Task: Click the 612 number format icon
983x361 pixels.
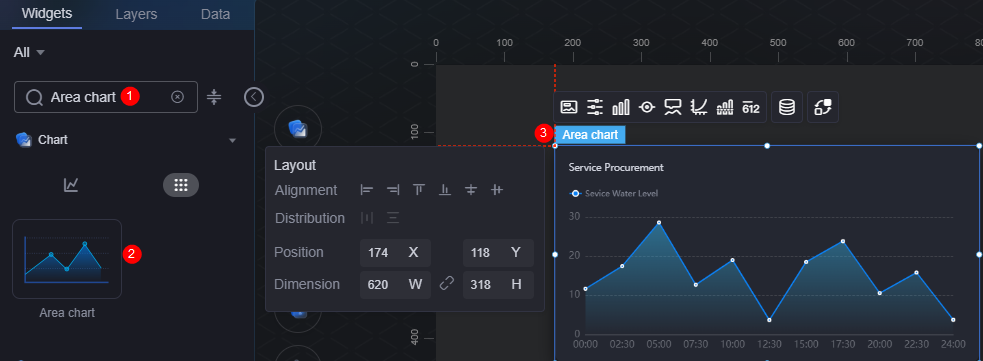Action: (x=750, y=108)
